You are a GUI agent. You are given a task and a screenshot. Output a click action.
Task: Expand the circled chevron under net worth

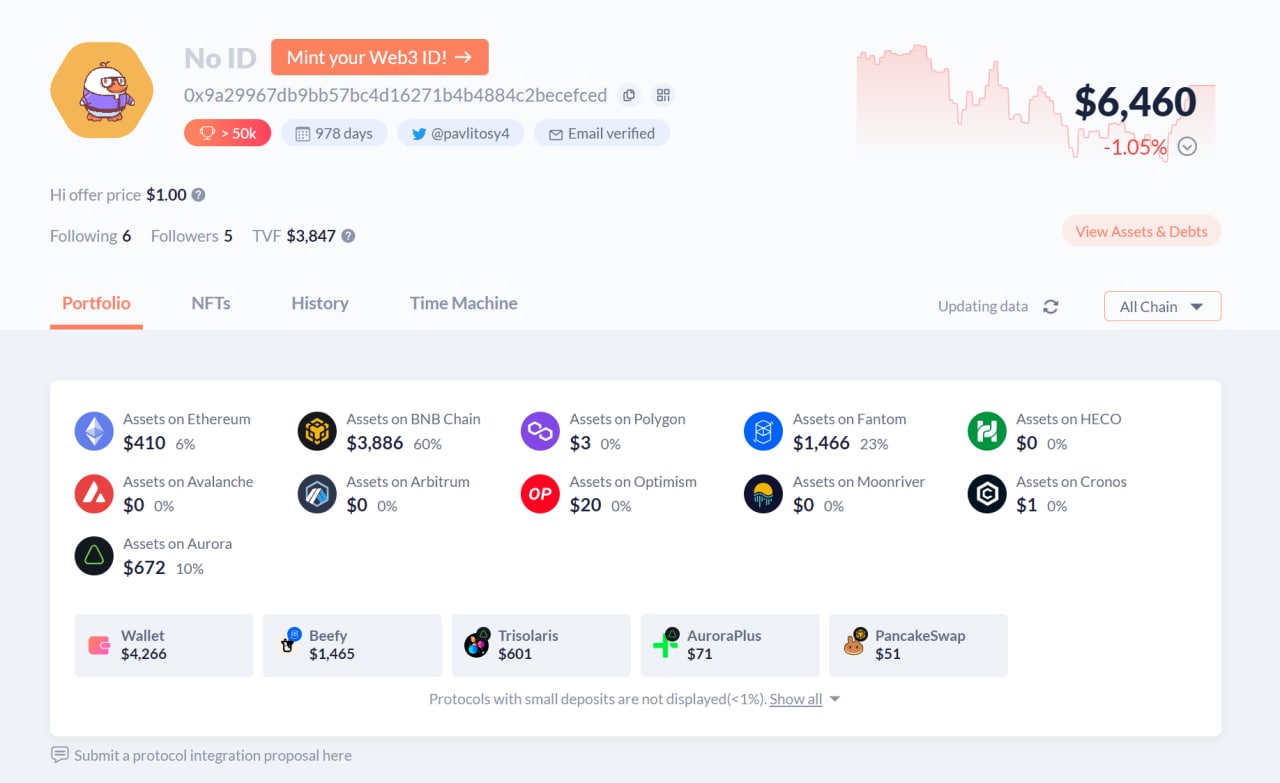[1187, 147]
